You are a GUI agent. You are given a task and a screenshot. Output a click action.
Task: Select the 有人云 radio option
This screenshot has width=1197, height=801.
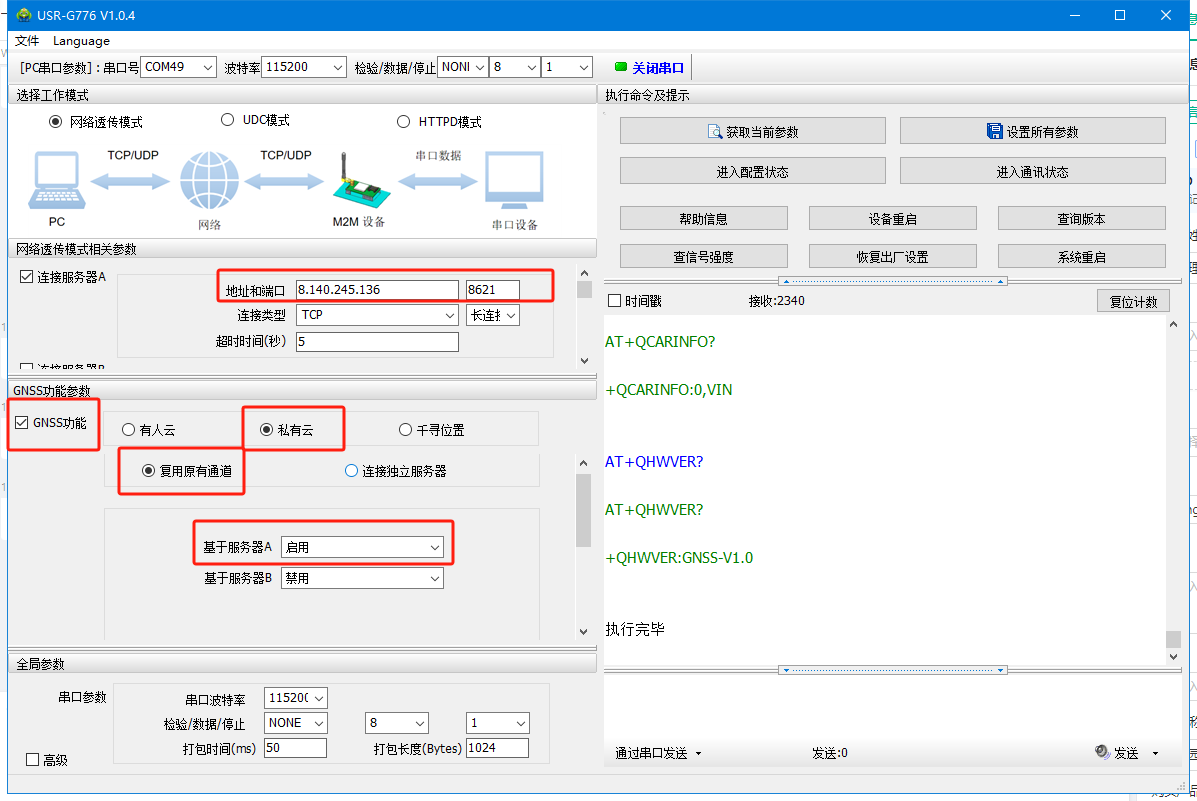point(128,430)
